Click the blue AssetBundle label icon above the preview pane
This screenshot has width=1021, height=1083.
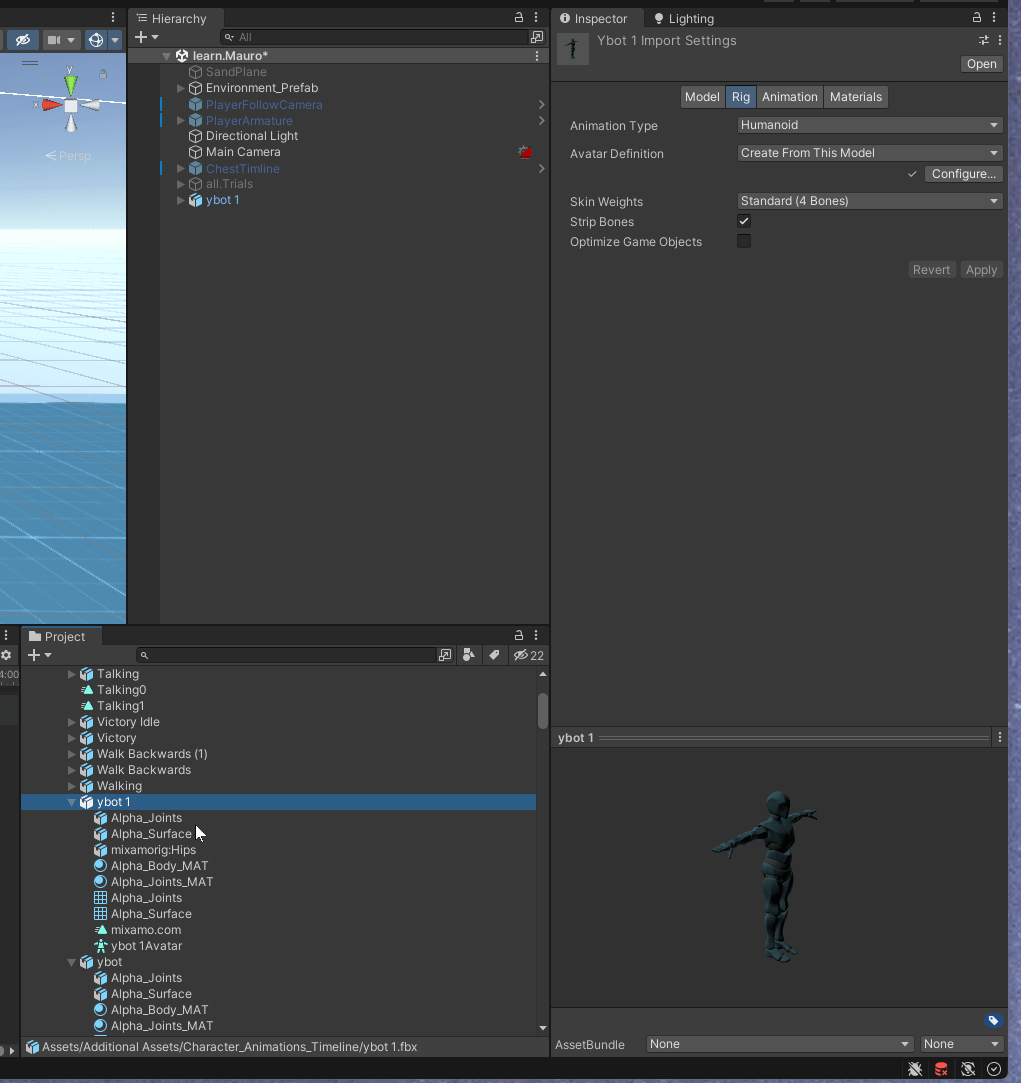992,1020
